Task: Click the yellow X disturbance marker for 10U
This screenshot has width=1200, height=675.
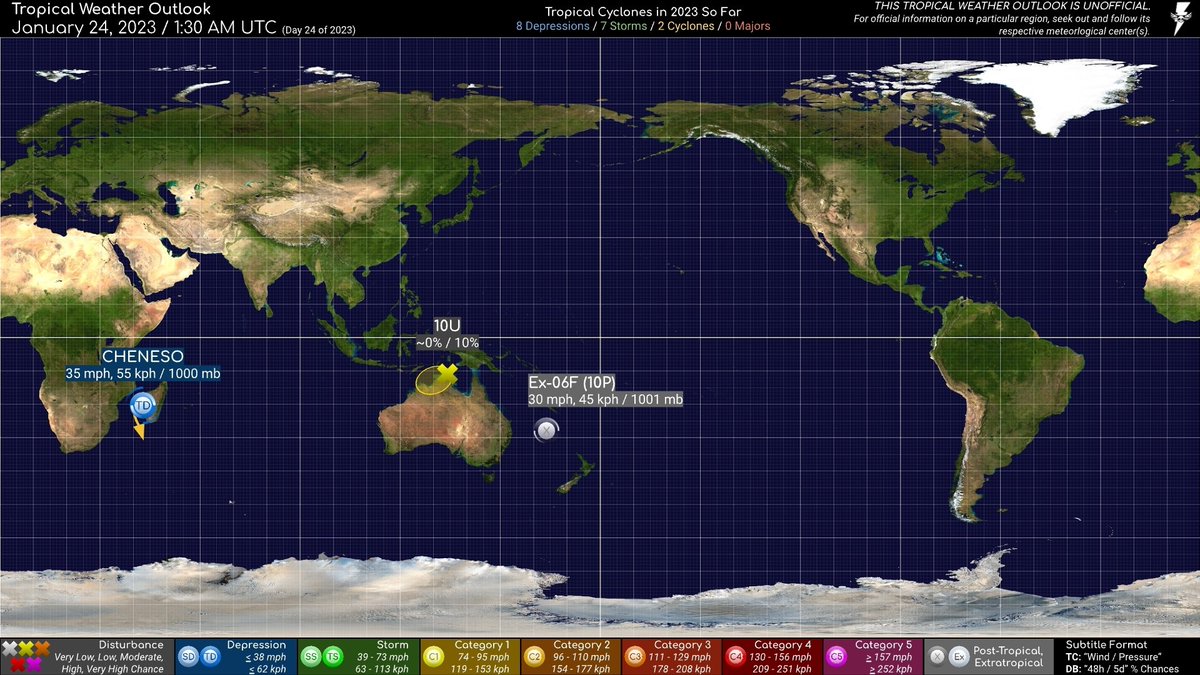Action: pyautogui.click(x=447, y=373)
